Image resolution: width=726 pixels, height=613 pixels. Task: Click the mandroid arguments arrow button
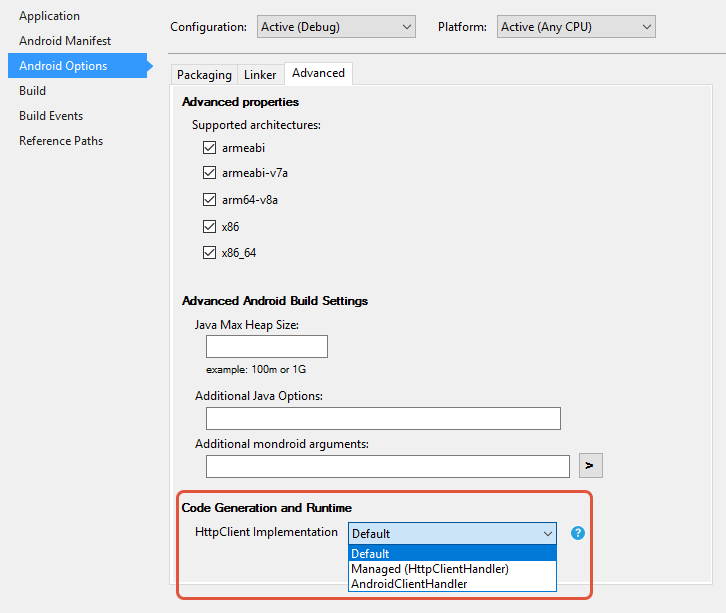pyautogui.click(x=590, y=465)
